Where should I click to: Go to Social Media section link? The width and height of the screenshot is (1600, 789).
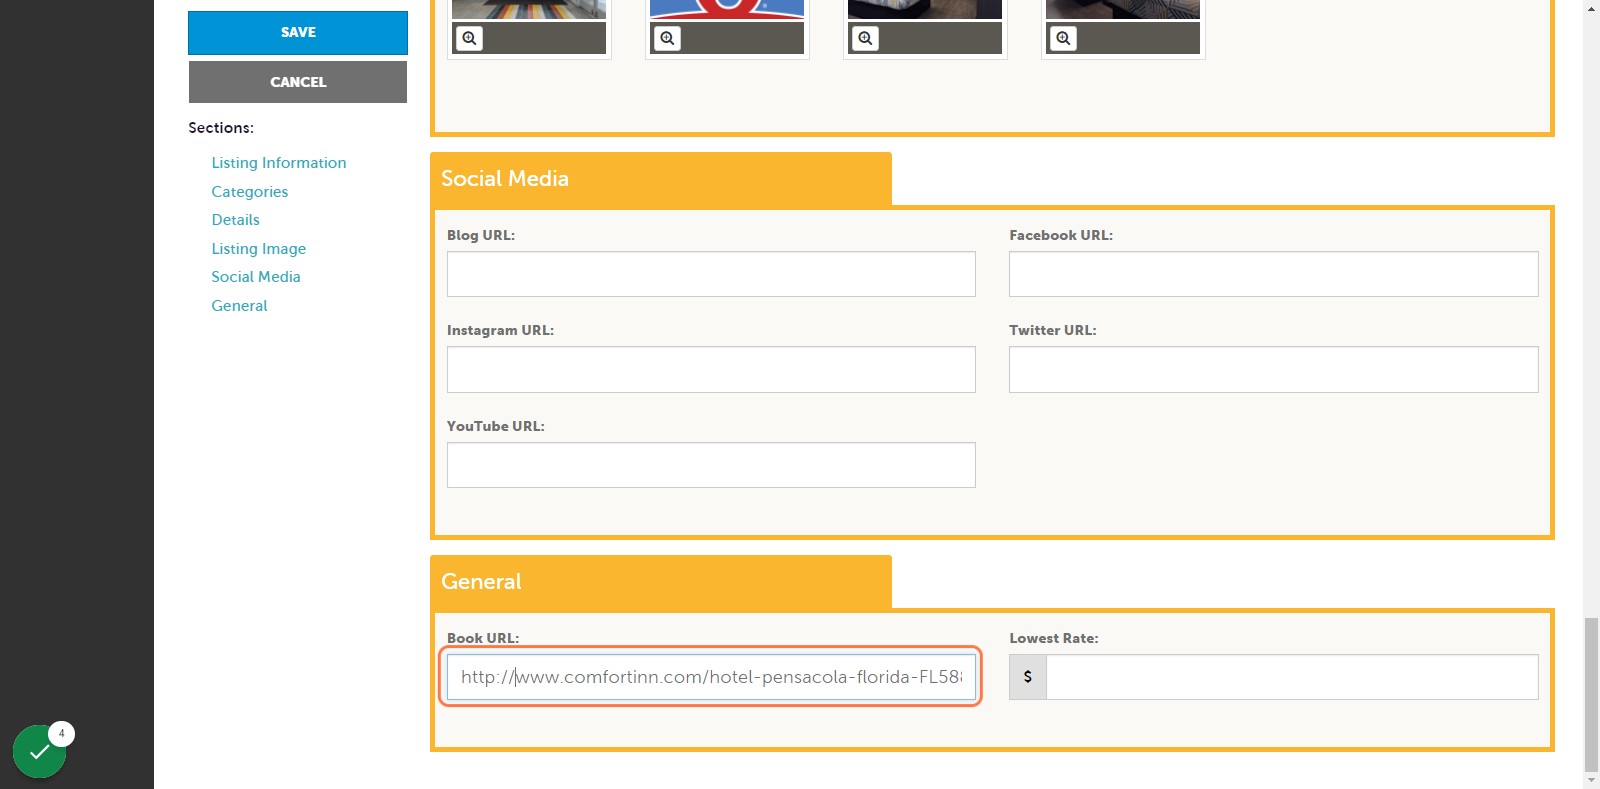[256, 277]
